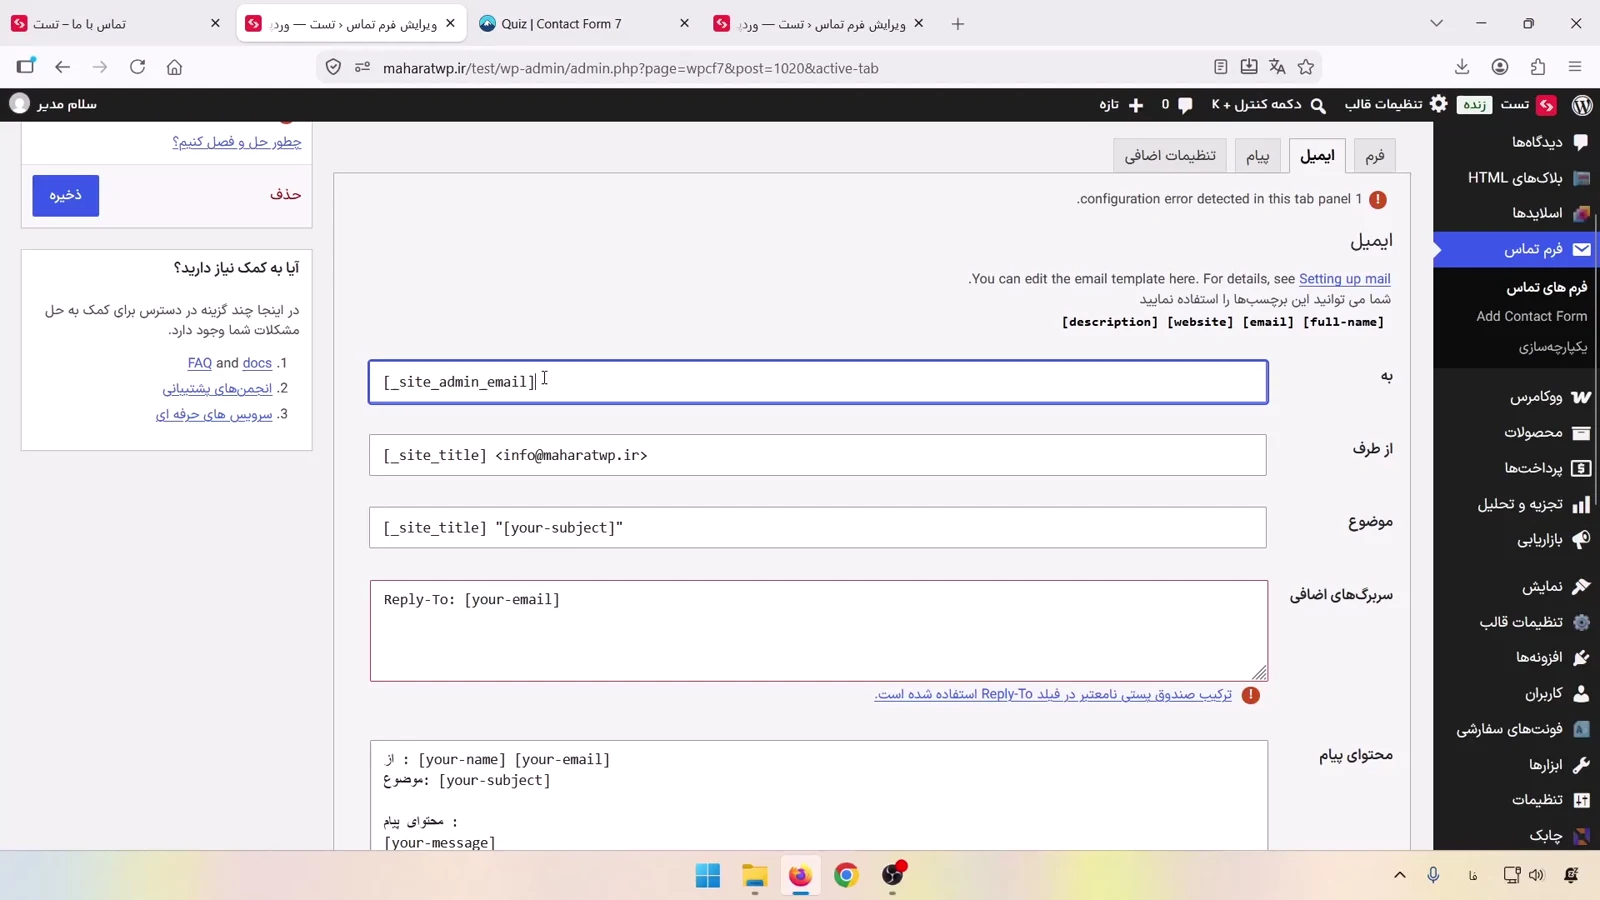
Task: Switch to the پیام tab
Action: 1257,155
